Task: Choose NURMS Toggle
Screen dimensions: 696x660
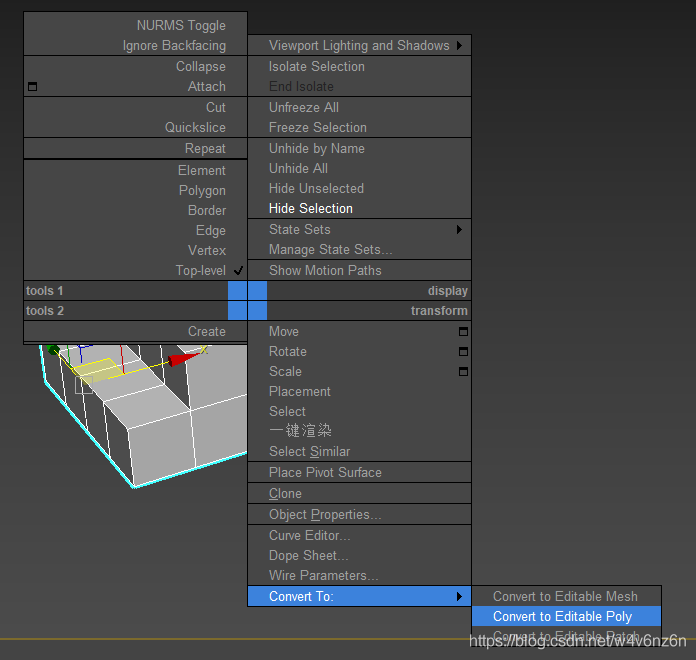Action: click(x=181, y=25)
